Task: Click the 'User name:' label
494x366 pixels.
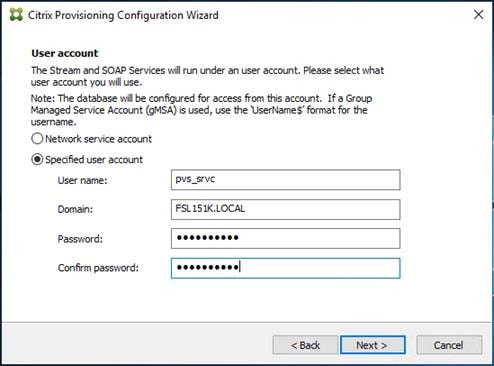Action: tap(82, 180)
